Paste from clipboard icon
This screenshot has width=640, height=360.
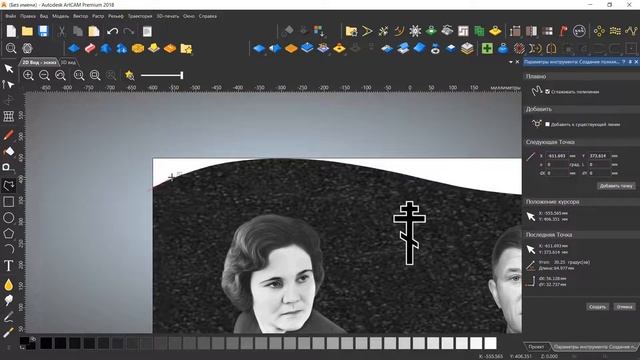pos(94,31)
